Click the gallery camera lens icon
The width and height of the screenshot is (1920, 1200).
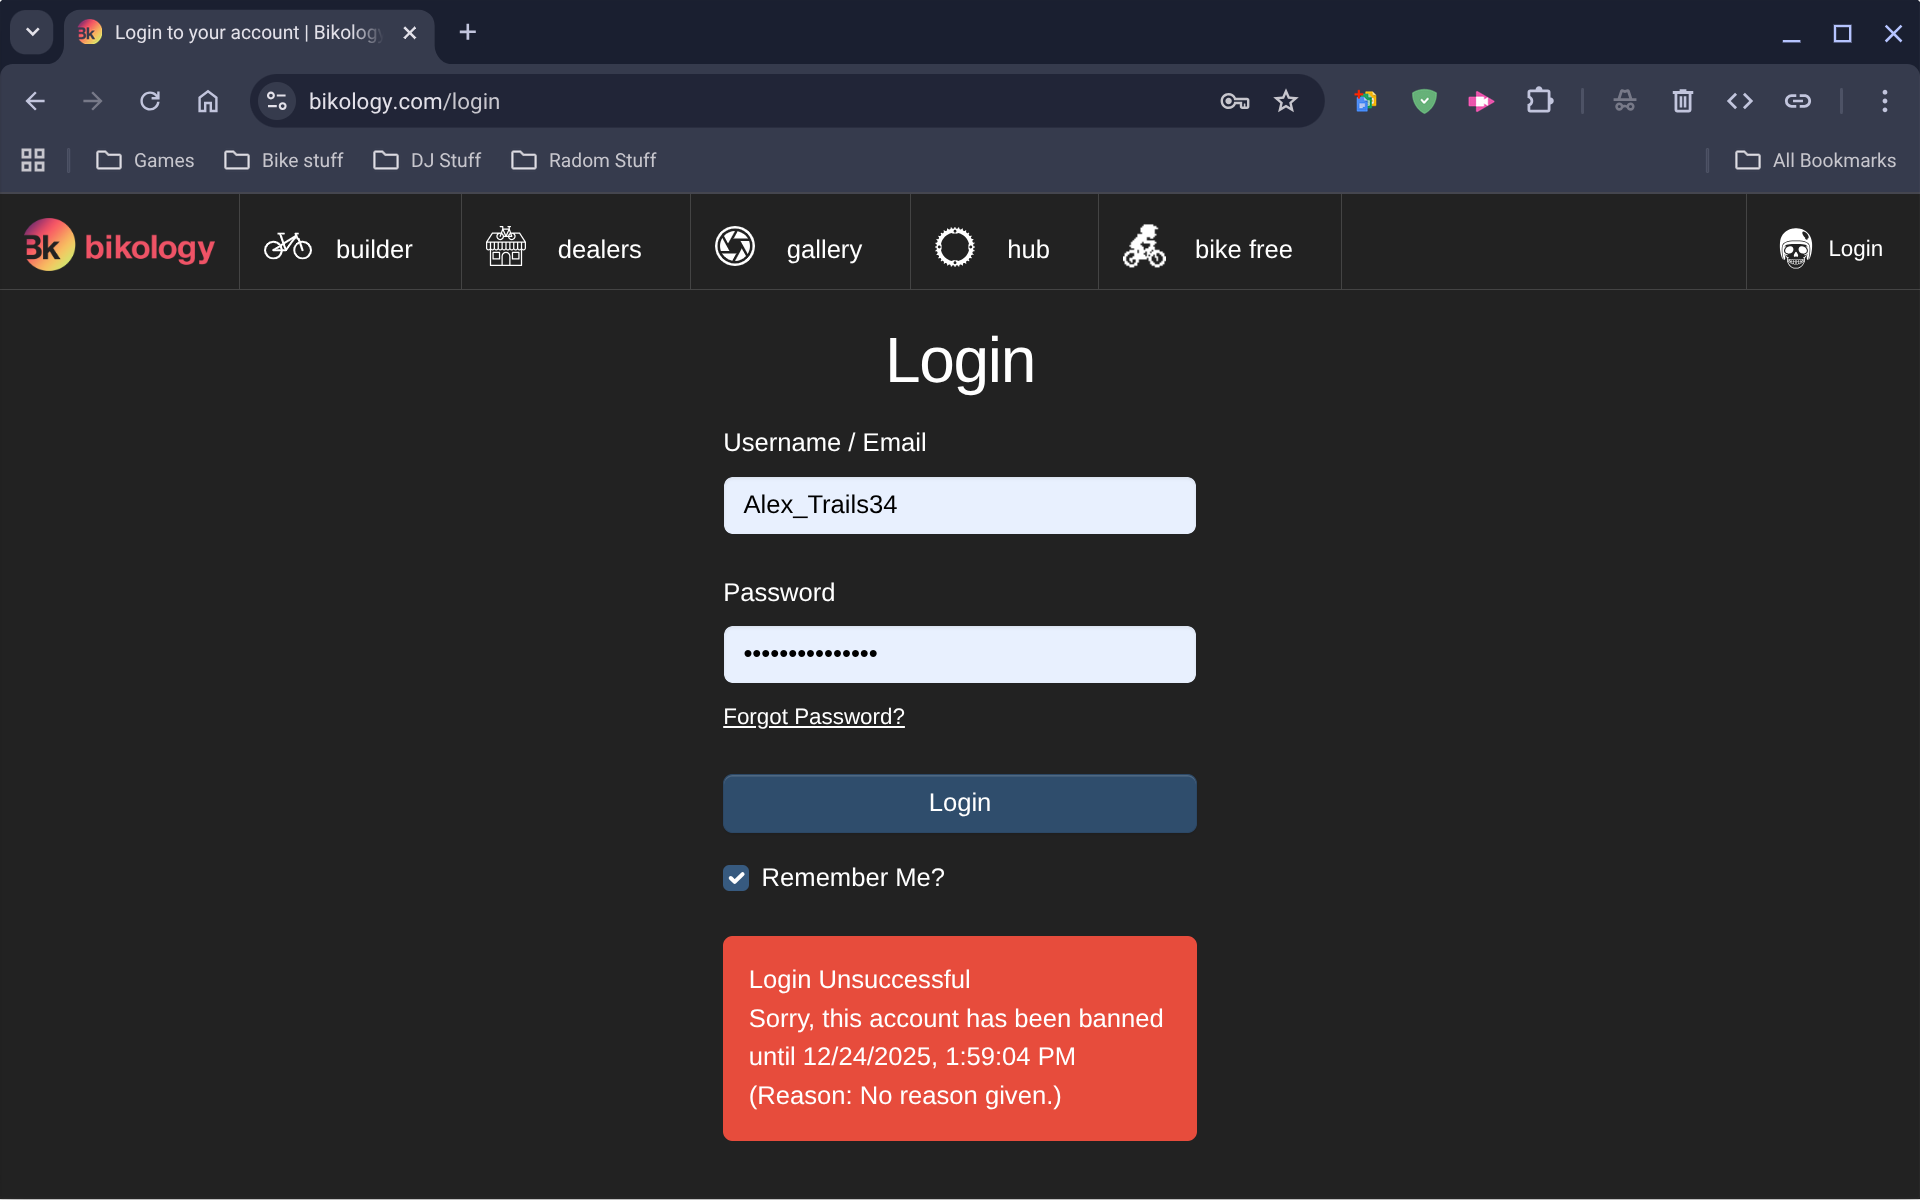point(735,247)
